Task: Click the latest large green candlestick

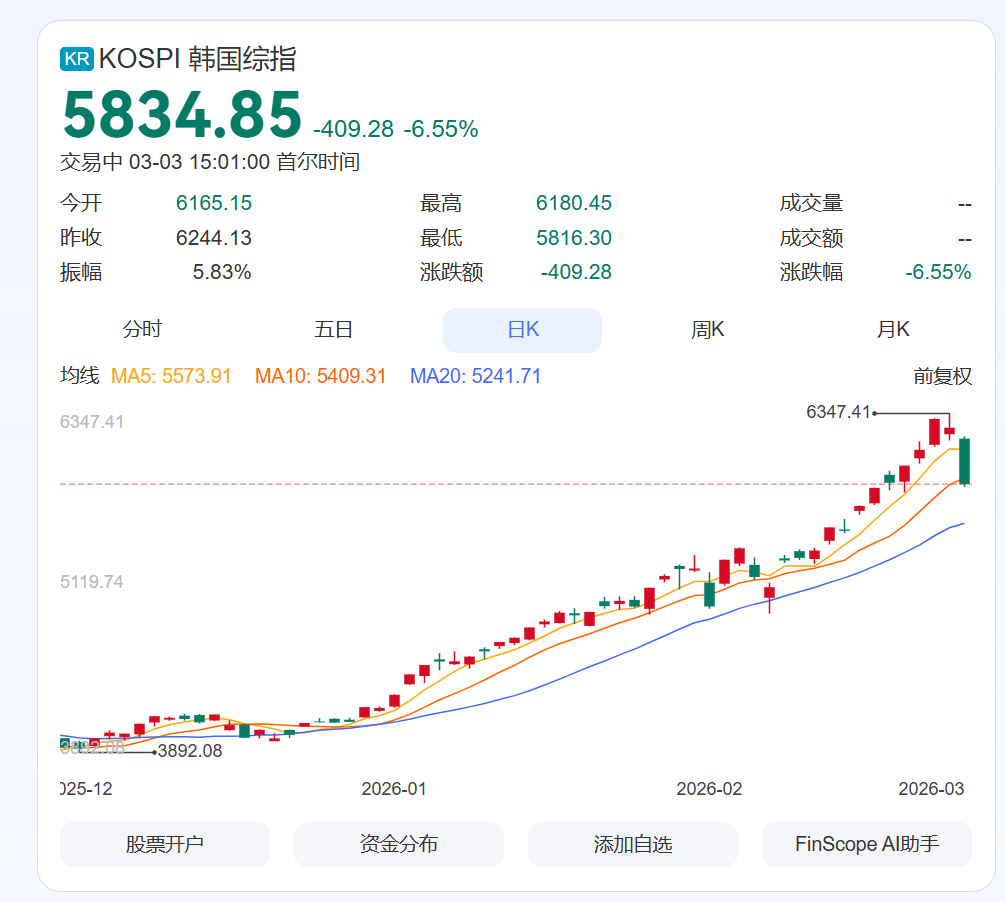Action: [x=965, y=461]
